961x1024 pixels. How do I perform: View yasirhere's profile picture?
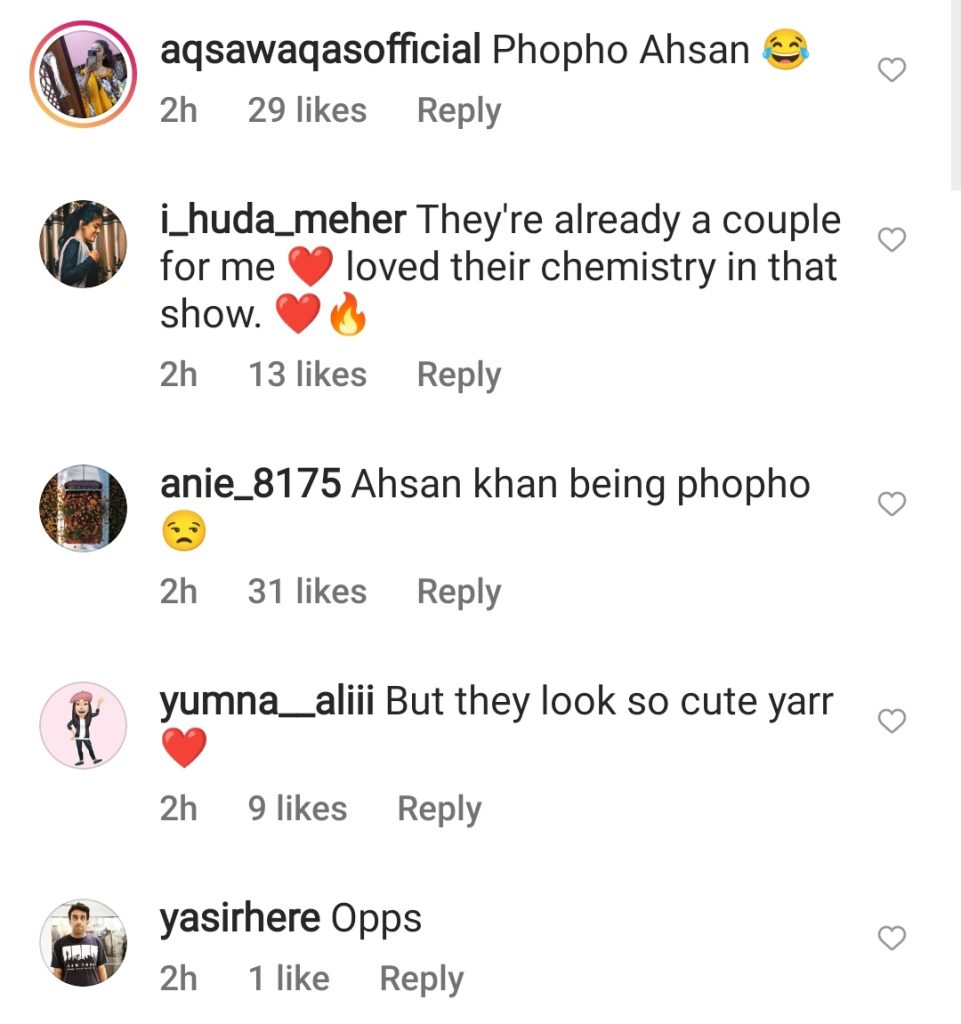(83, 942)
